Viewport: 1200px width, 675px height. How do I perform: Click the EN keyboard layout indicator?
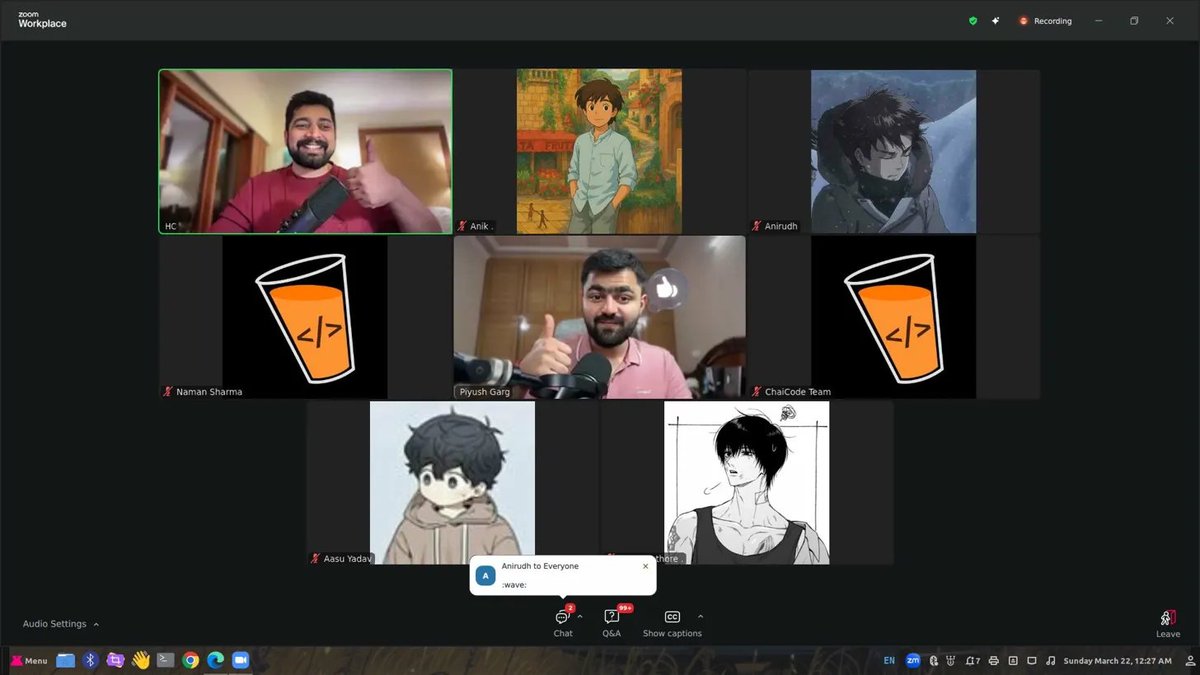pyautogui.click(x=889, y=661)
